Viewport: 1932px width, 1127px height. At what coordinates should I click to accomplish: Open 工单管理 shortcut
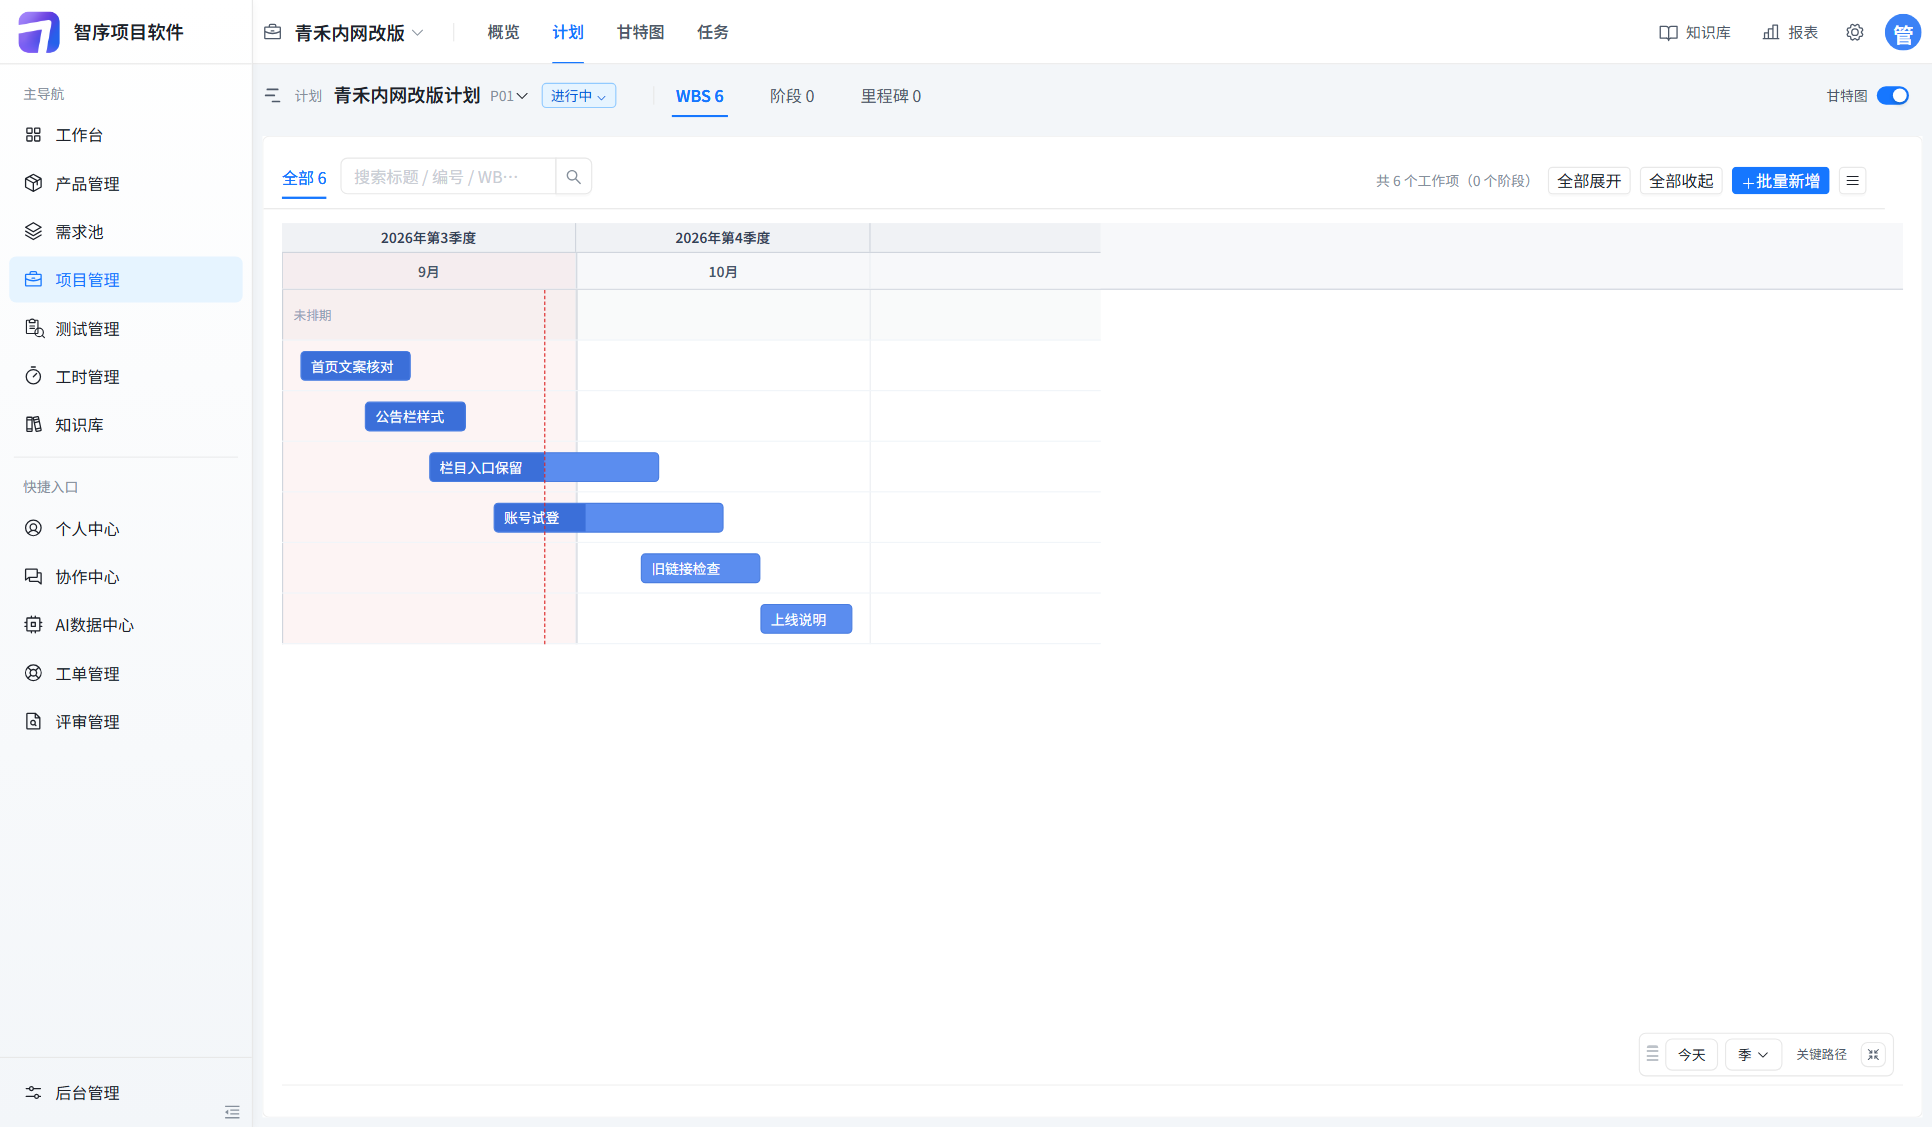pos(126,674)
